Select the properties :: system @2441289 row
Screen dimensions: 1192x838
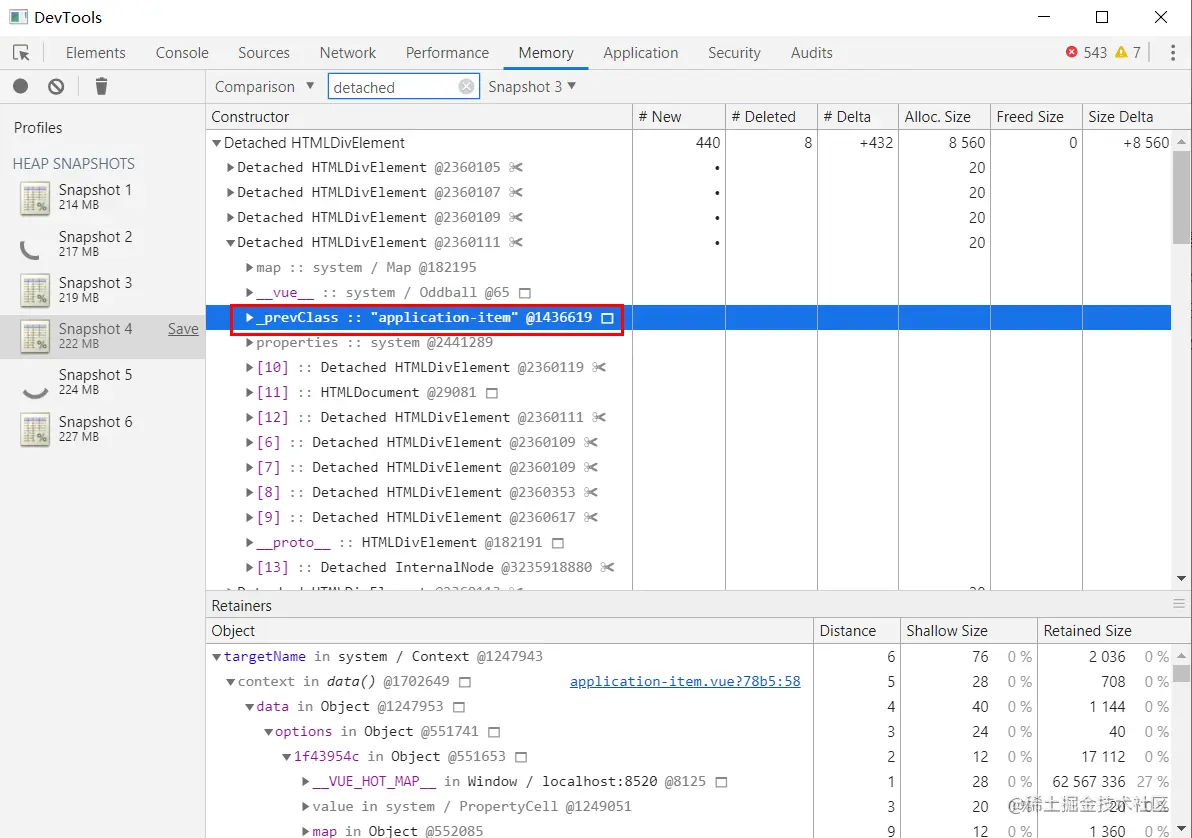688,342
